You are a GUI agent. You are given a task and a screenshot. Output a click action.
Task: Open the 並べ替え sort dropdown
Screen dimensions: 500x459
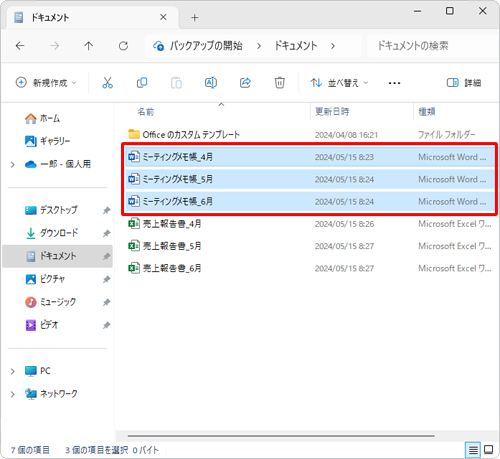point(339,83)
